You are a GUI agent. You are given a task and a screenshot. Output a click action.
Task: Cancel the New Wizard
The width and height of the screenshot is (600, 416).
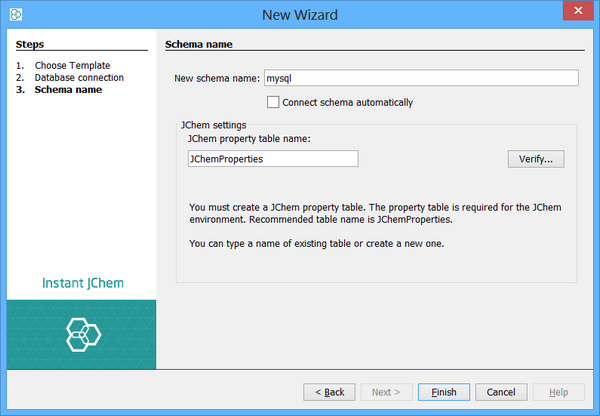coord(501,392)
